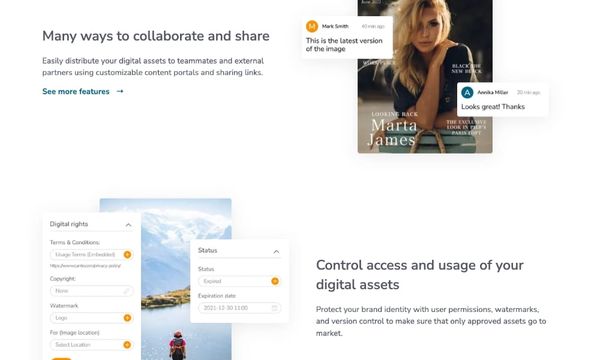600x360 pixels.
Task: Click the 'Annika Miller' name text
Action: coord(492,93)
